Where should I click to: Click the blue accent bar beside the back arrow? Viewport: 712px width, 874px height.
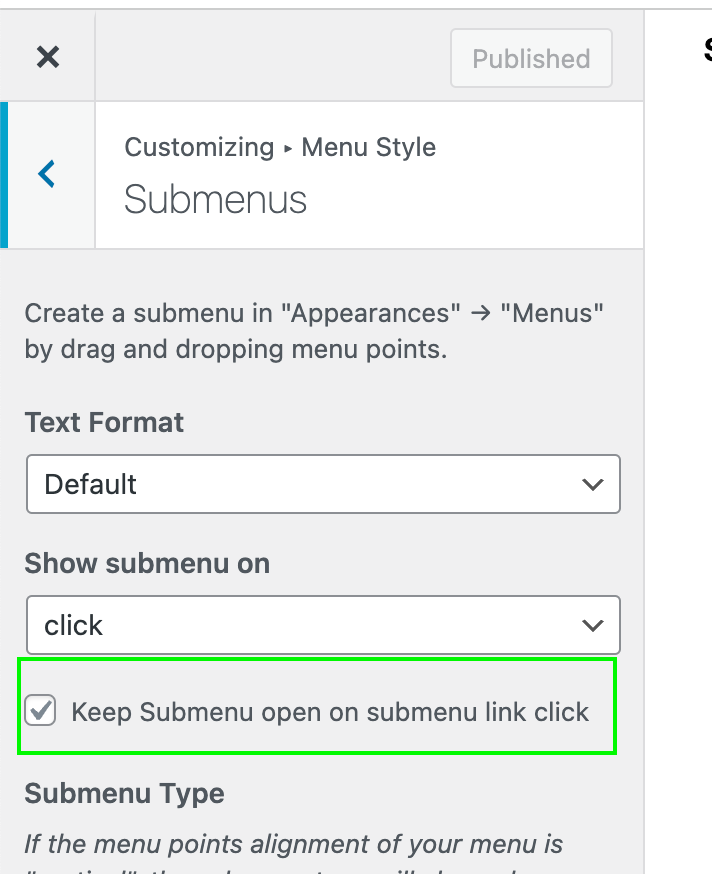4,173
